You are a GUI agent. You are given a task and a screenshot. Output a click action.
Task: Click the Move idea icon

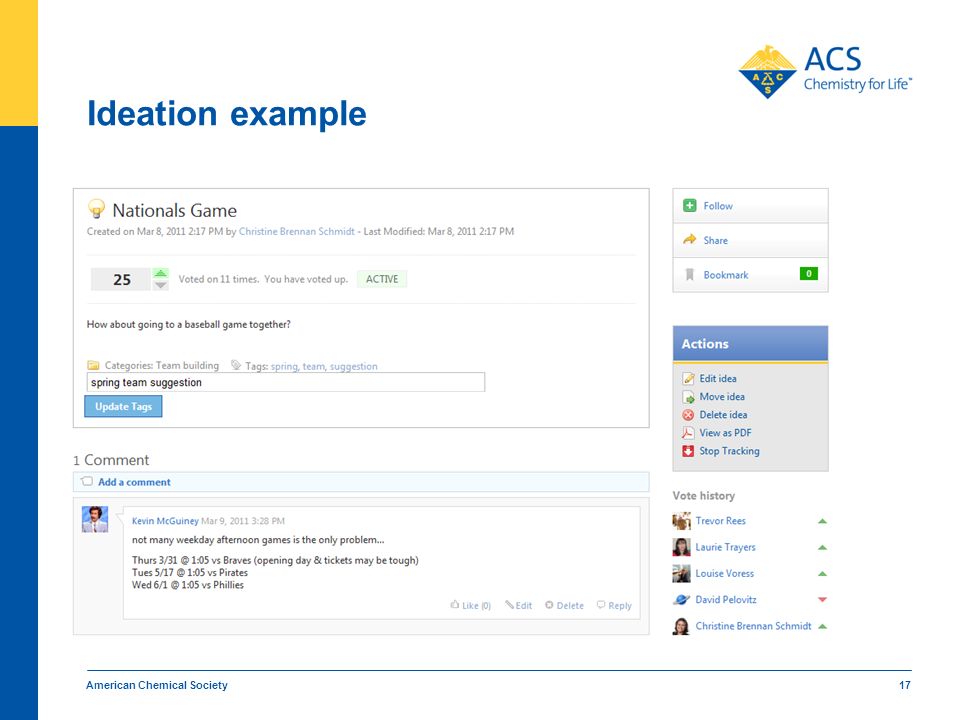click(688, 397)
